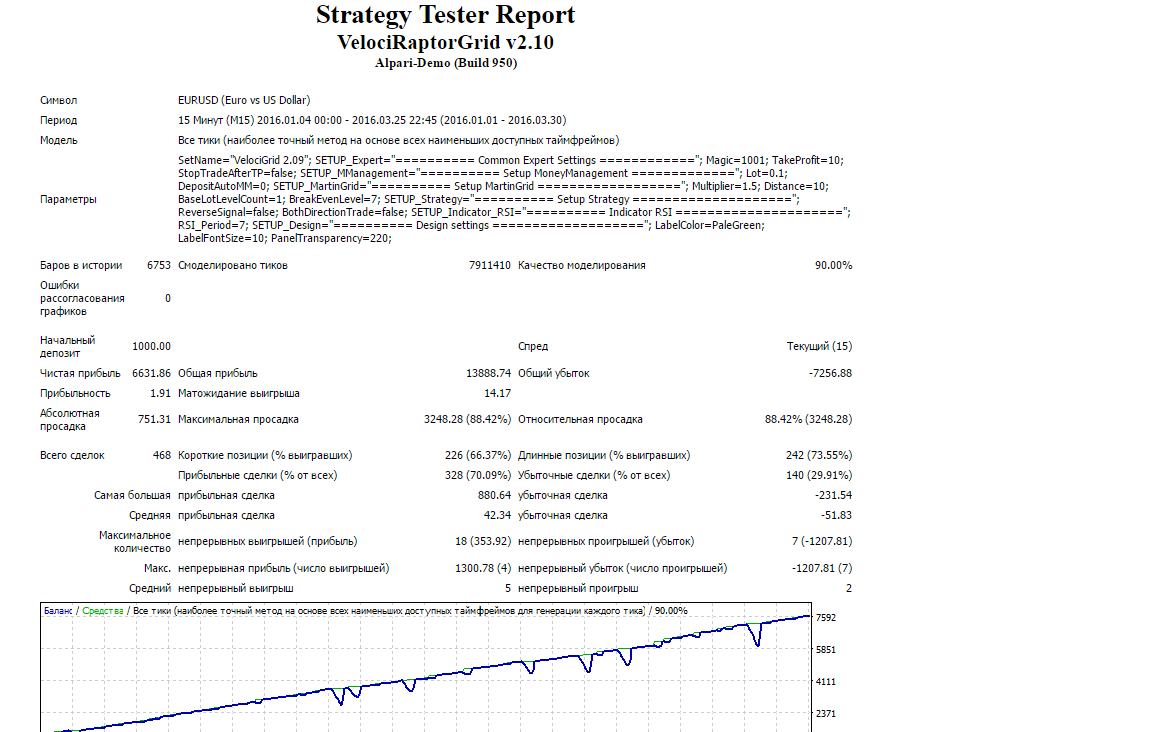Select the 14.17 expected payoff value
This screenshot has height=732, width=1152.
(497, 393)
